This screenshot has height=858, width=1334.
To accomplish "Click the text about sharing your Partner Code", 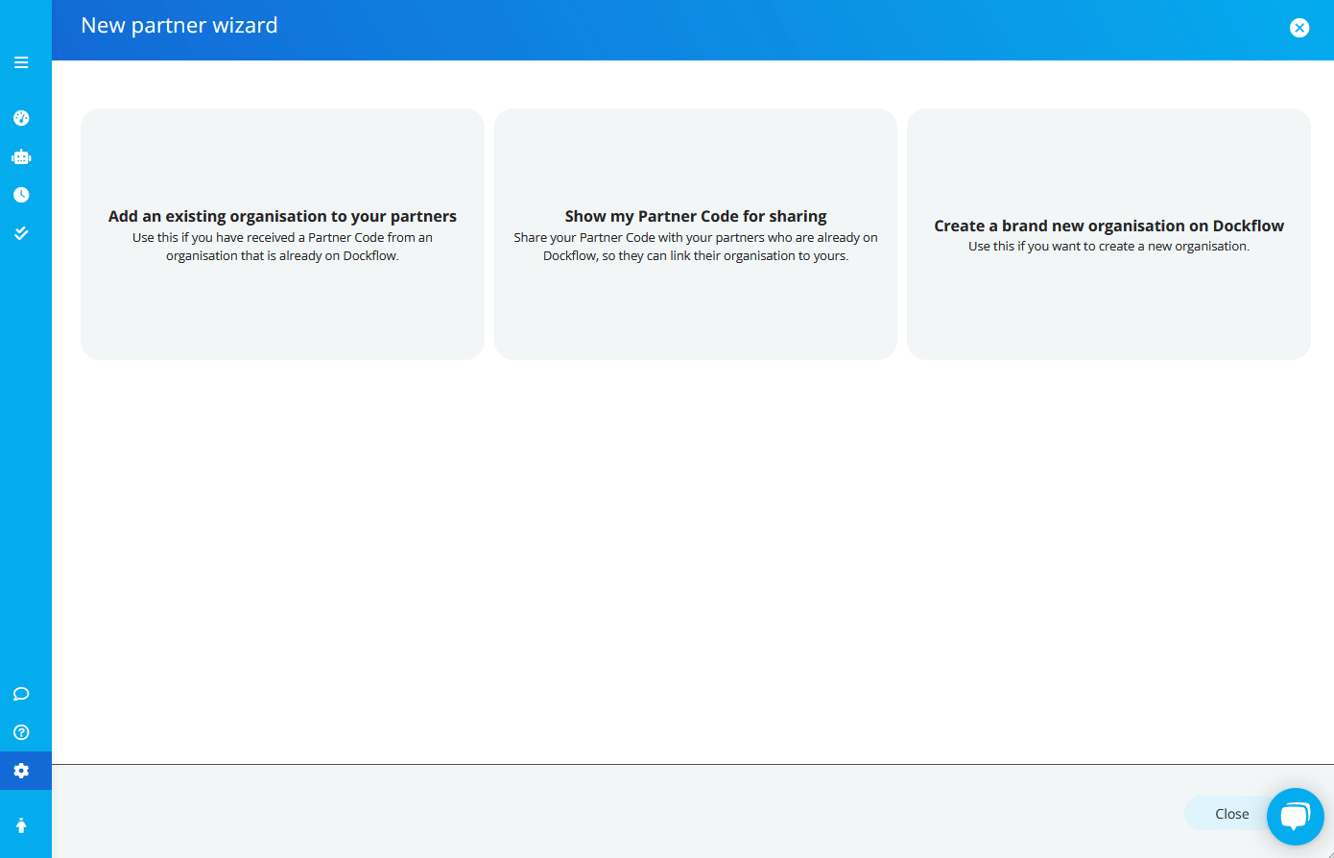I will pyautogui.click(x=695, y=246).
